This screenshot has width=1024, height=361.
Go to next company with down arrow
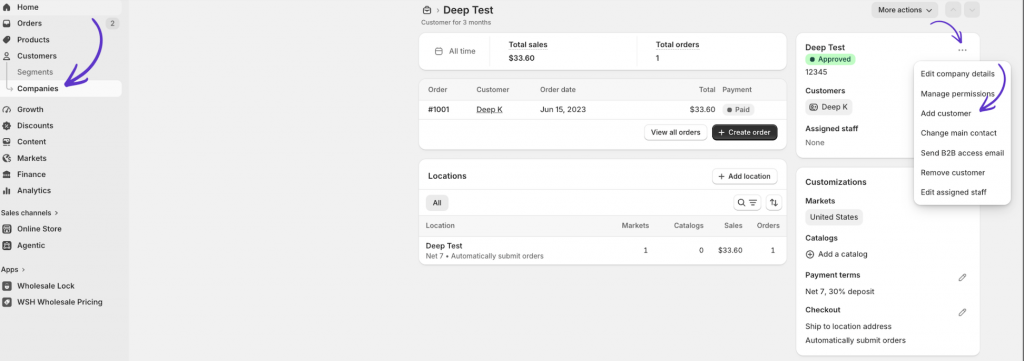[972, 10]
